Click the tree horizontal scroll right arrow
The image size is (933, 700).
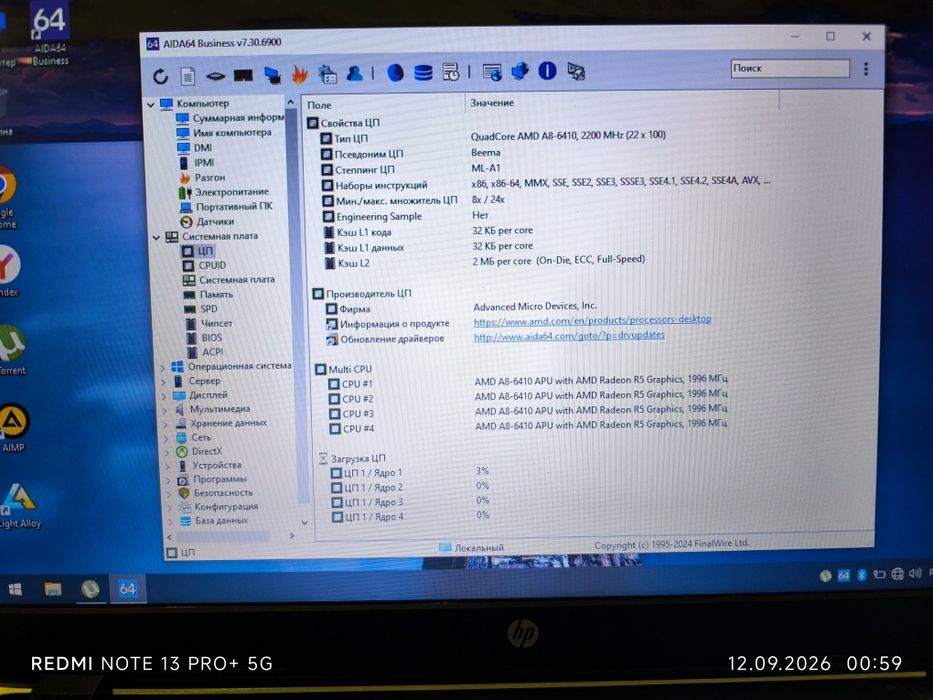tap(292, 535)
